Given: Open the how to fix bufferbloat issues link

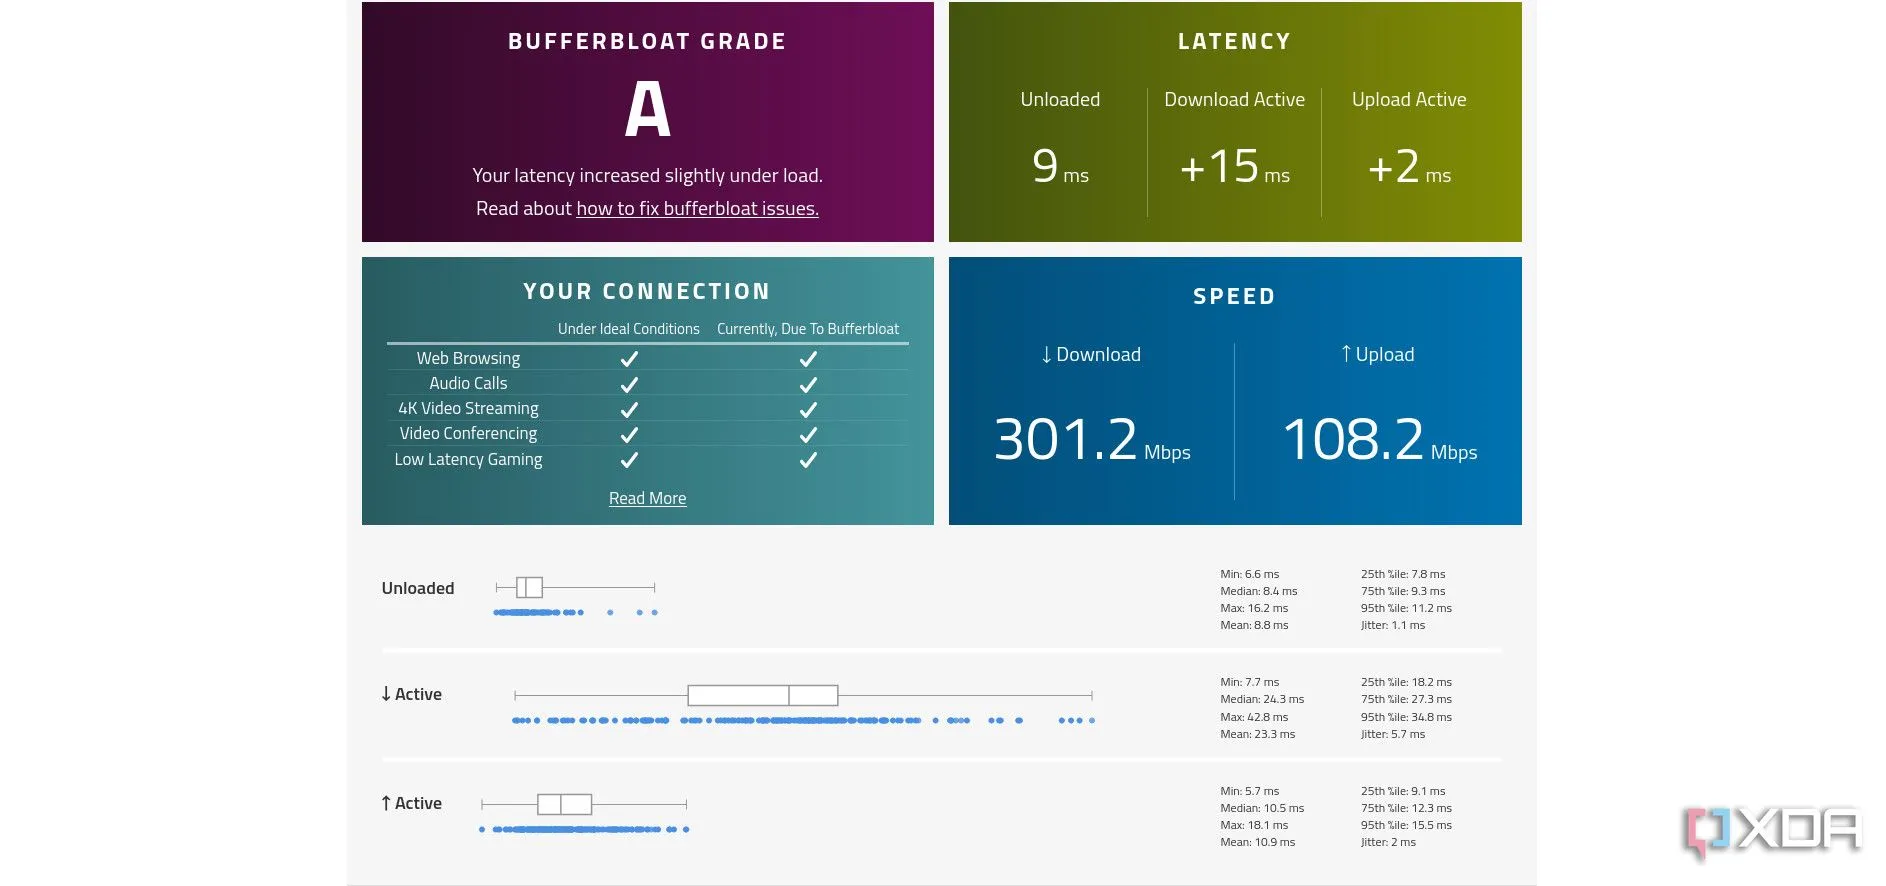Looking at the screenshot, I should (x=697, y=208).
